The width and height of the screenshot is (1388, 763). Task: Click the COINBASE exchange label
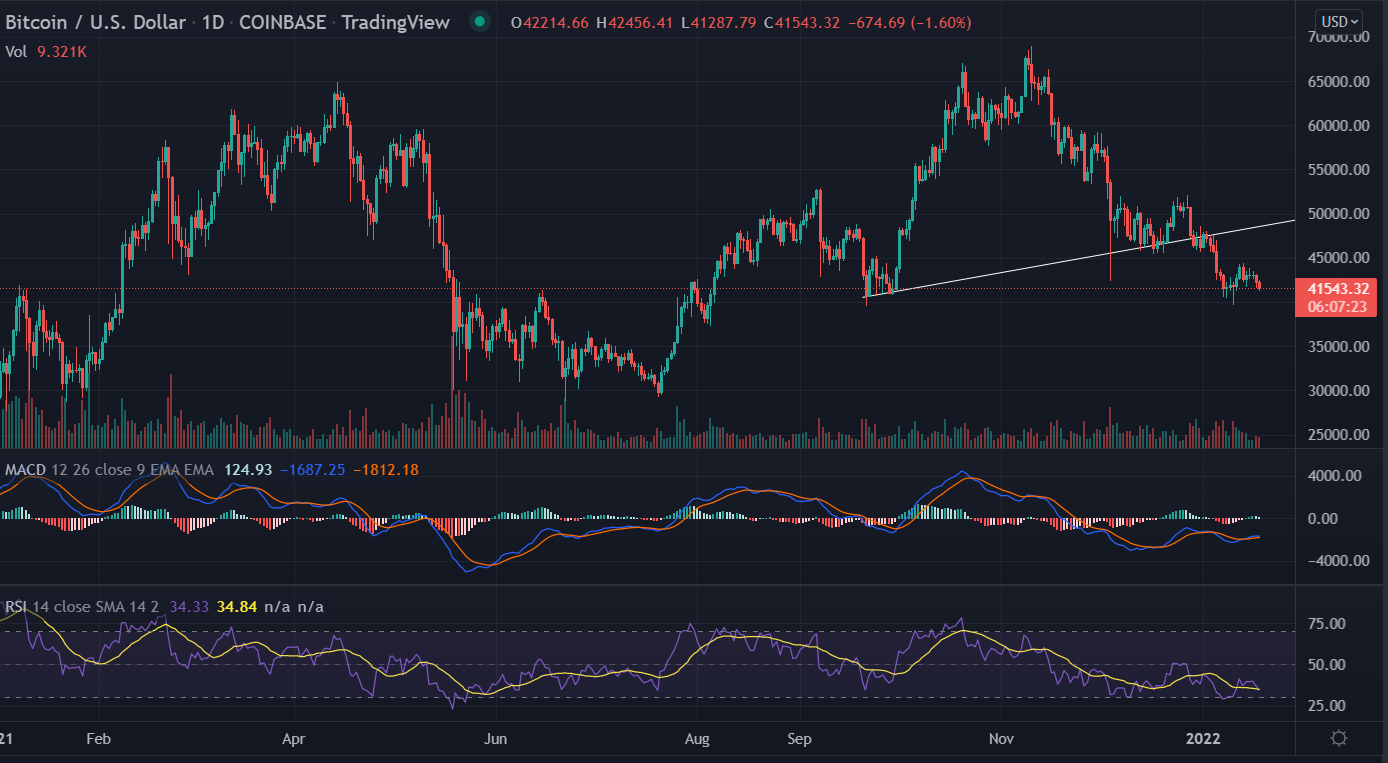click(x=282, y=22)
